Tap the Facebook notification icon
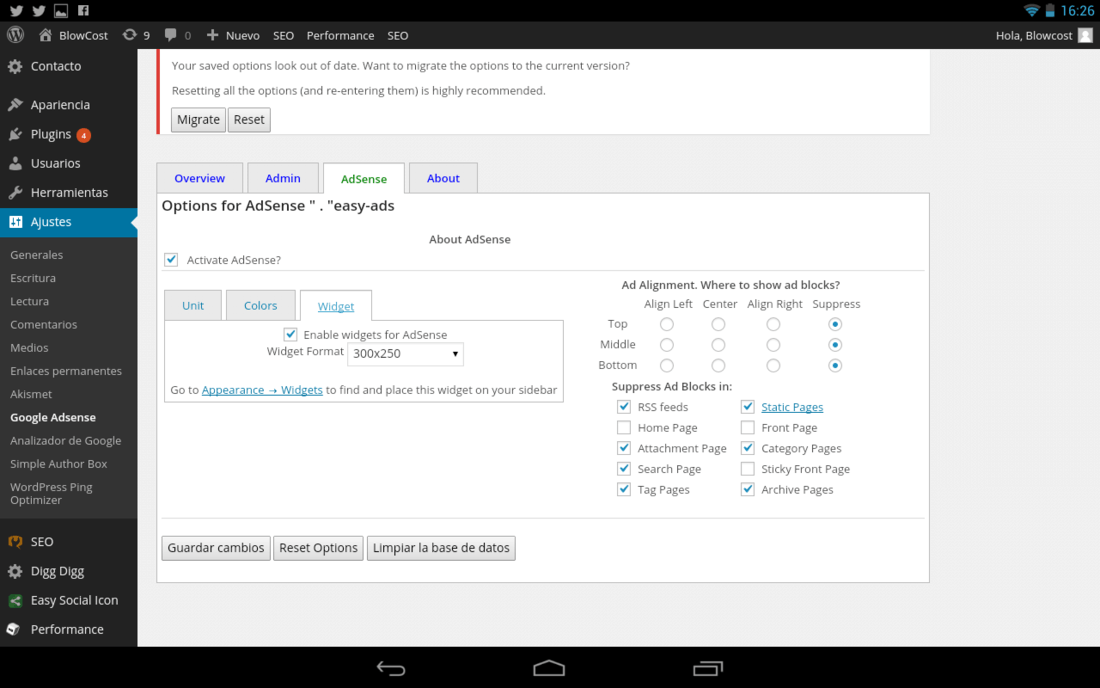Image resolution: width=1100 pixels, height=688 pixels. (x=83, y=11)
